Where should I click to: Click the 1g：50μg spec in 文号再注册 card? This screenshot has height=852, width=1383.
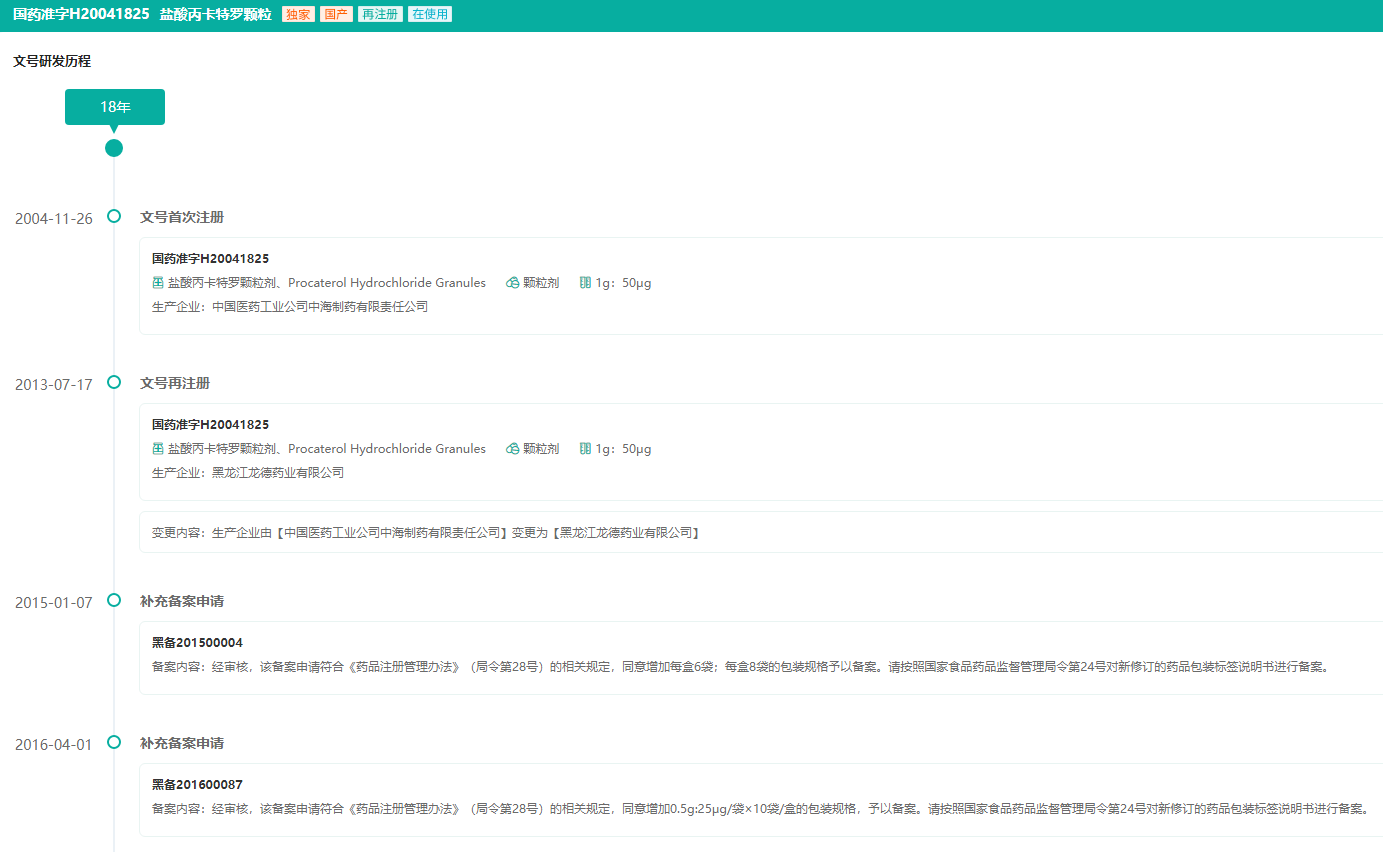pos(623,449)
